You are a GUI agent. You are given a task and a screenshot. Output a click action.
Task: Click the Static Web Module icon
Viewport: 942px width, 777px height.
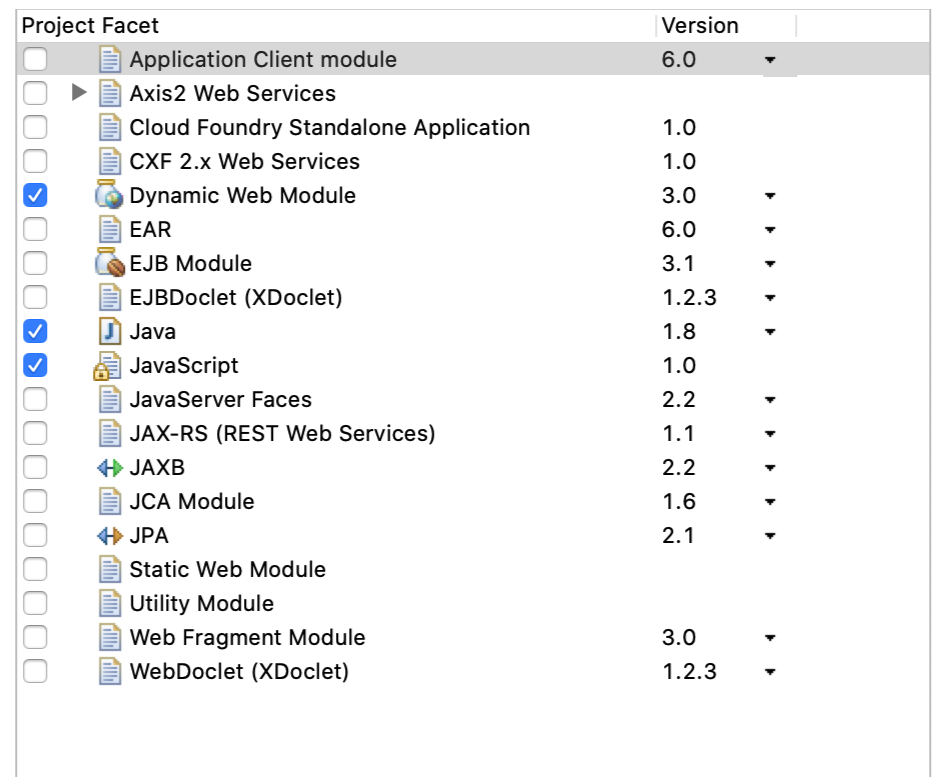(109, 569)
